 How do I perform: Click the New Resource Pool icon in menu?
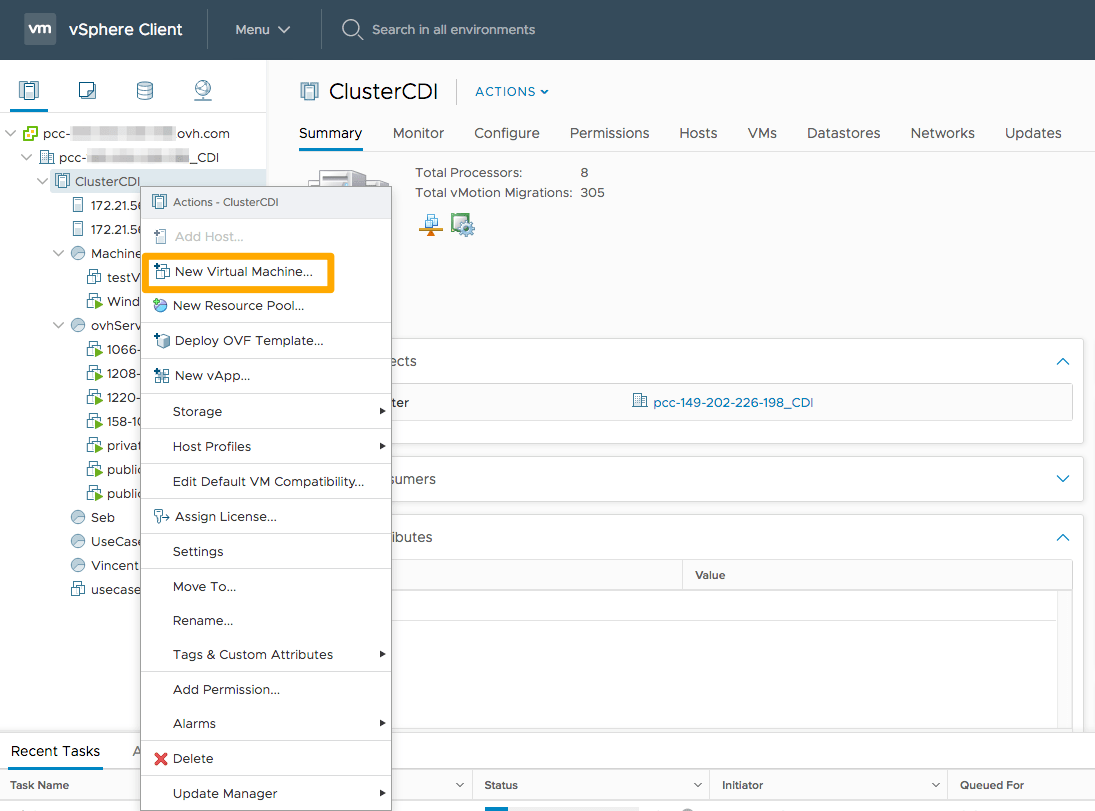click(161, 305)
